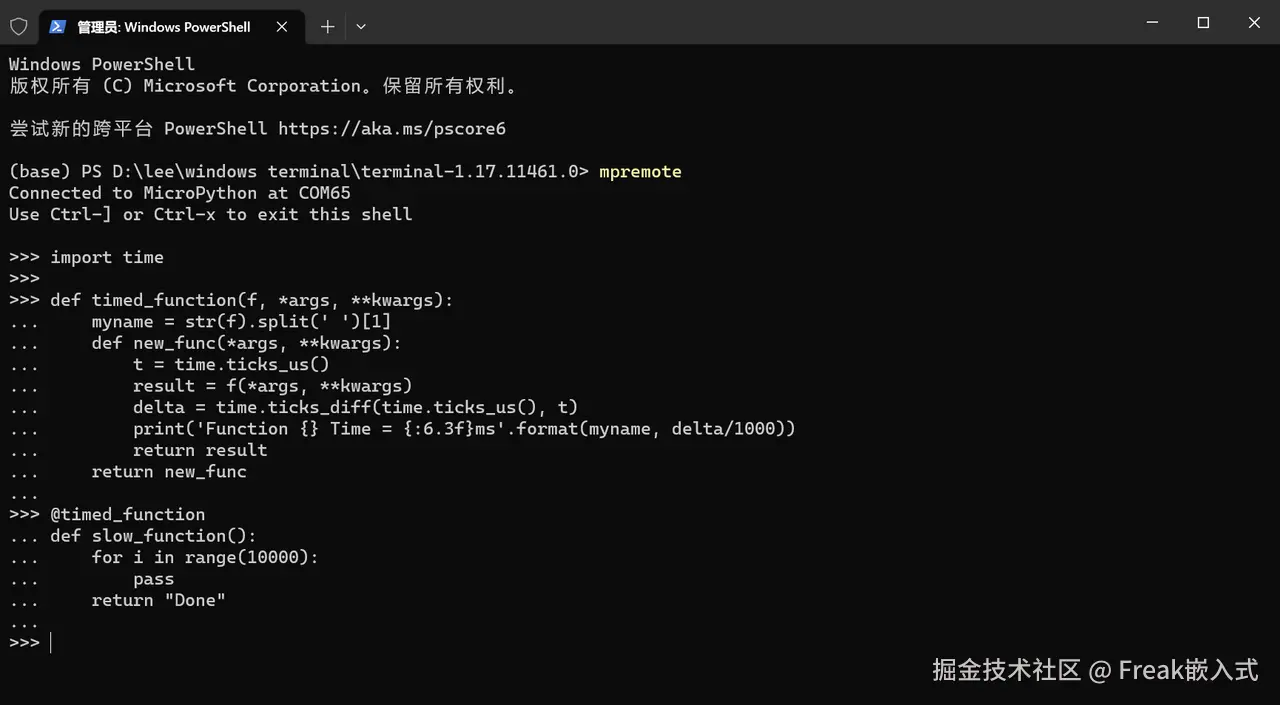Click the def timed_function definition line
This screenshot has height=705, width=1280.
231,300
